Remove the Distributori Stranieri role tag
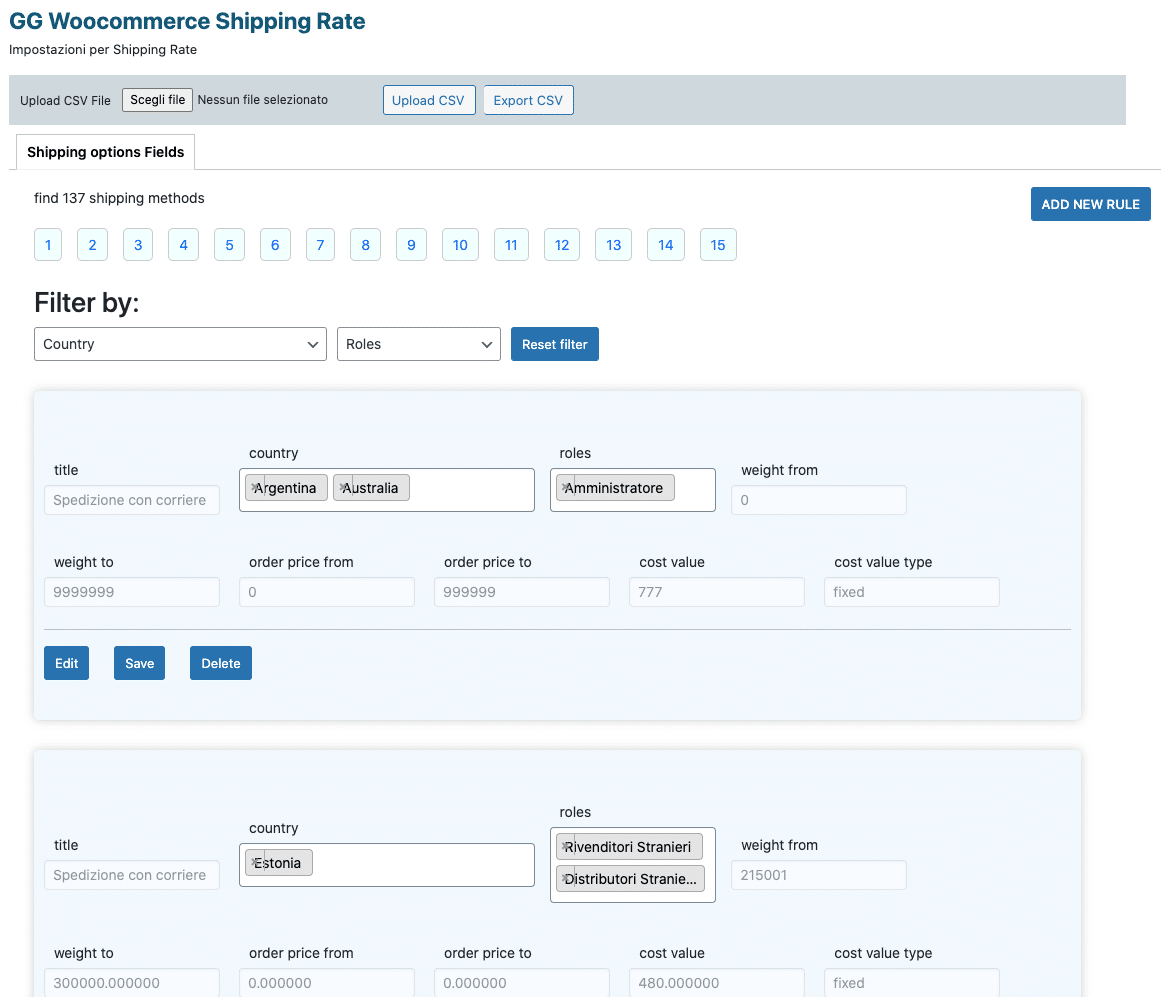The image size is (1171, 997). coord(565,878)
